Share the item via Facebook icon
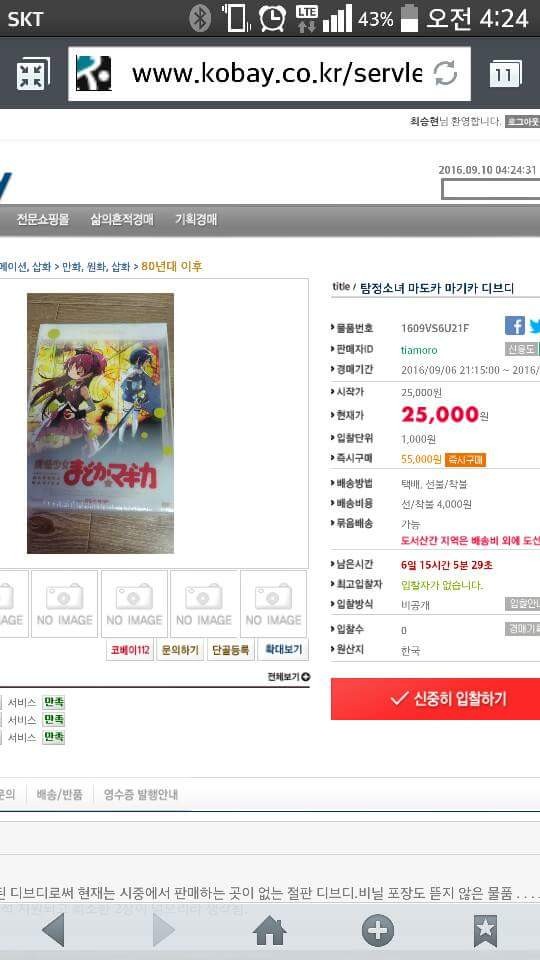Image resolution: width=540 pixels, height=960 pixels. click(515, 325)
